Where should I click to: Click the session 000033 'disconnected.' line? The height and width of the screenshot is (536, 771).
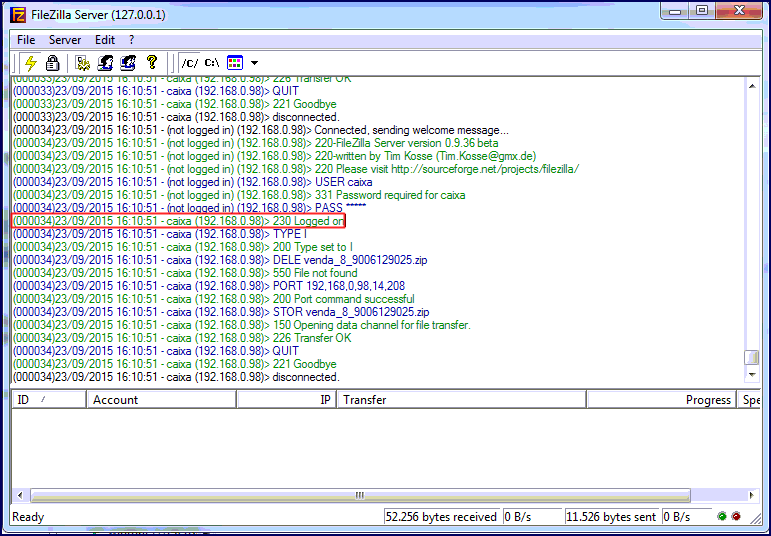pos(177,117)
